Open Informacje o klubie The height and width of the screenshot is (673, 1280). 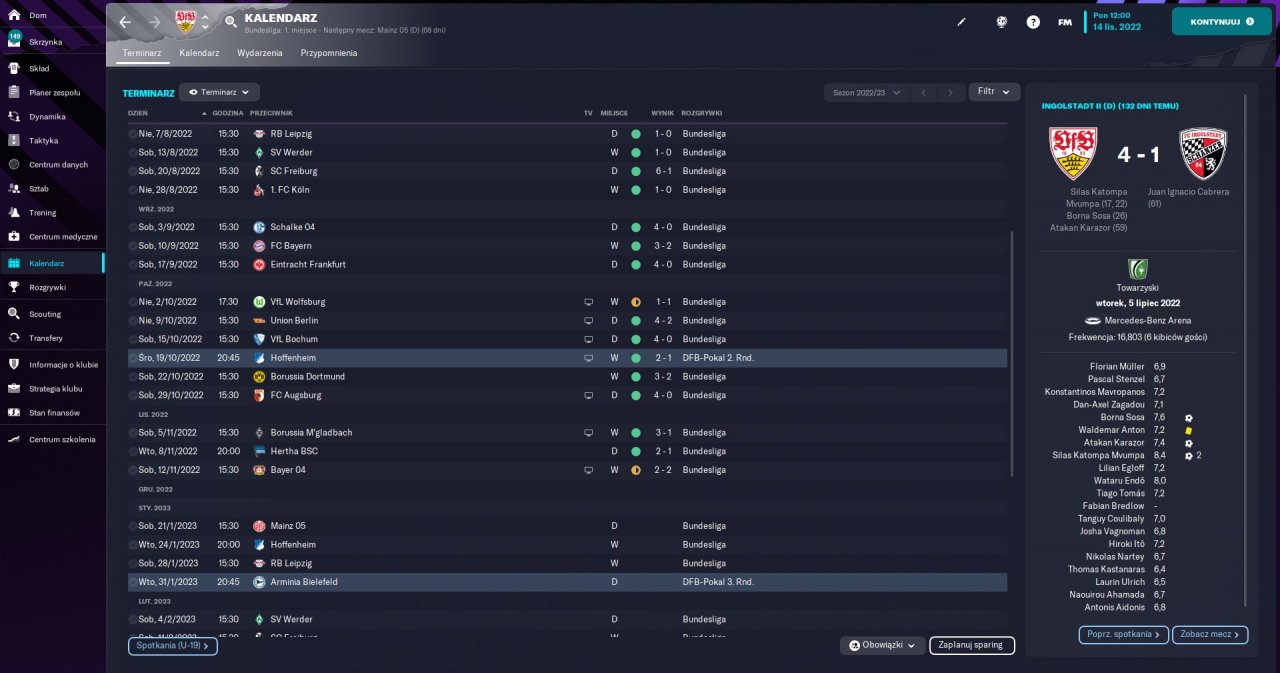[x=63, y=364]
